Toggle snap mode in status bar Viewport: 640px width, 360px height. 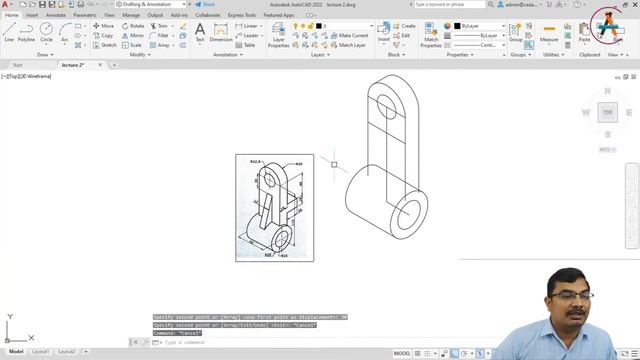click(x=427, y=353)
